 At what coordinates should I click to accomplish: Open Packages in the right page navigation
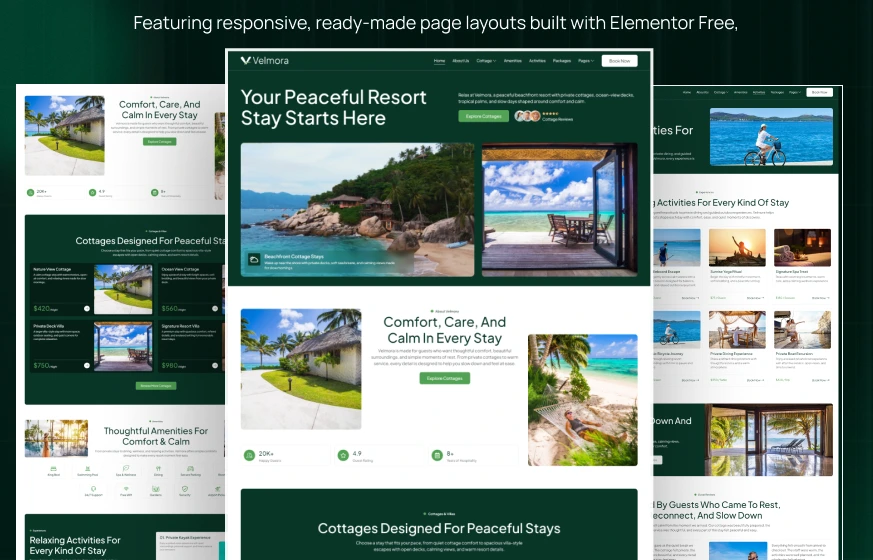tap(777, 92)
